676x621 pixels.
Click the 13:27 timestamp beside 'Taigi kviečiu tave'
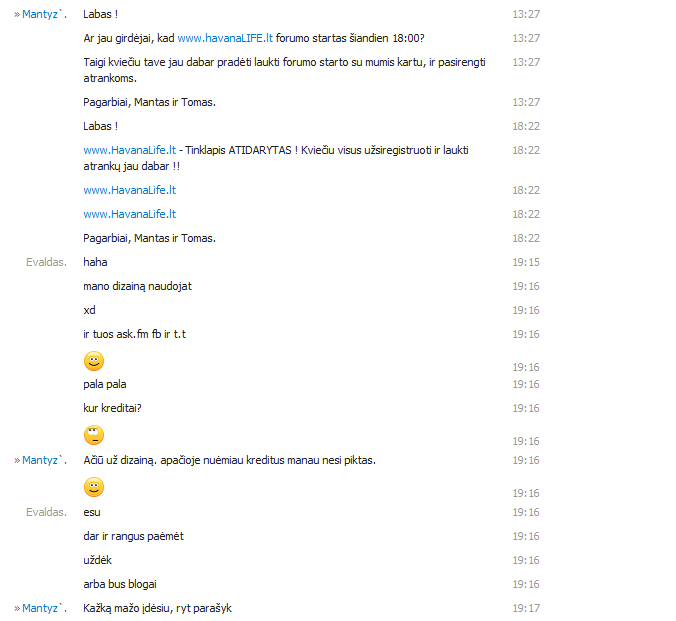point(526,62)
